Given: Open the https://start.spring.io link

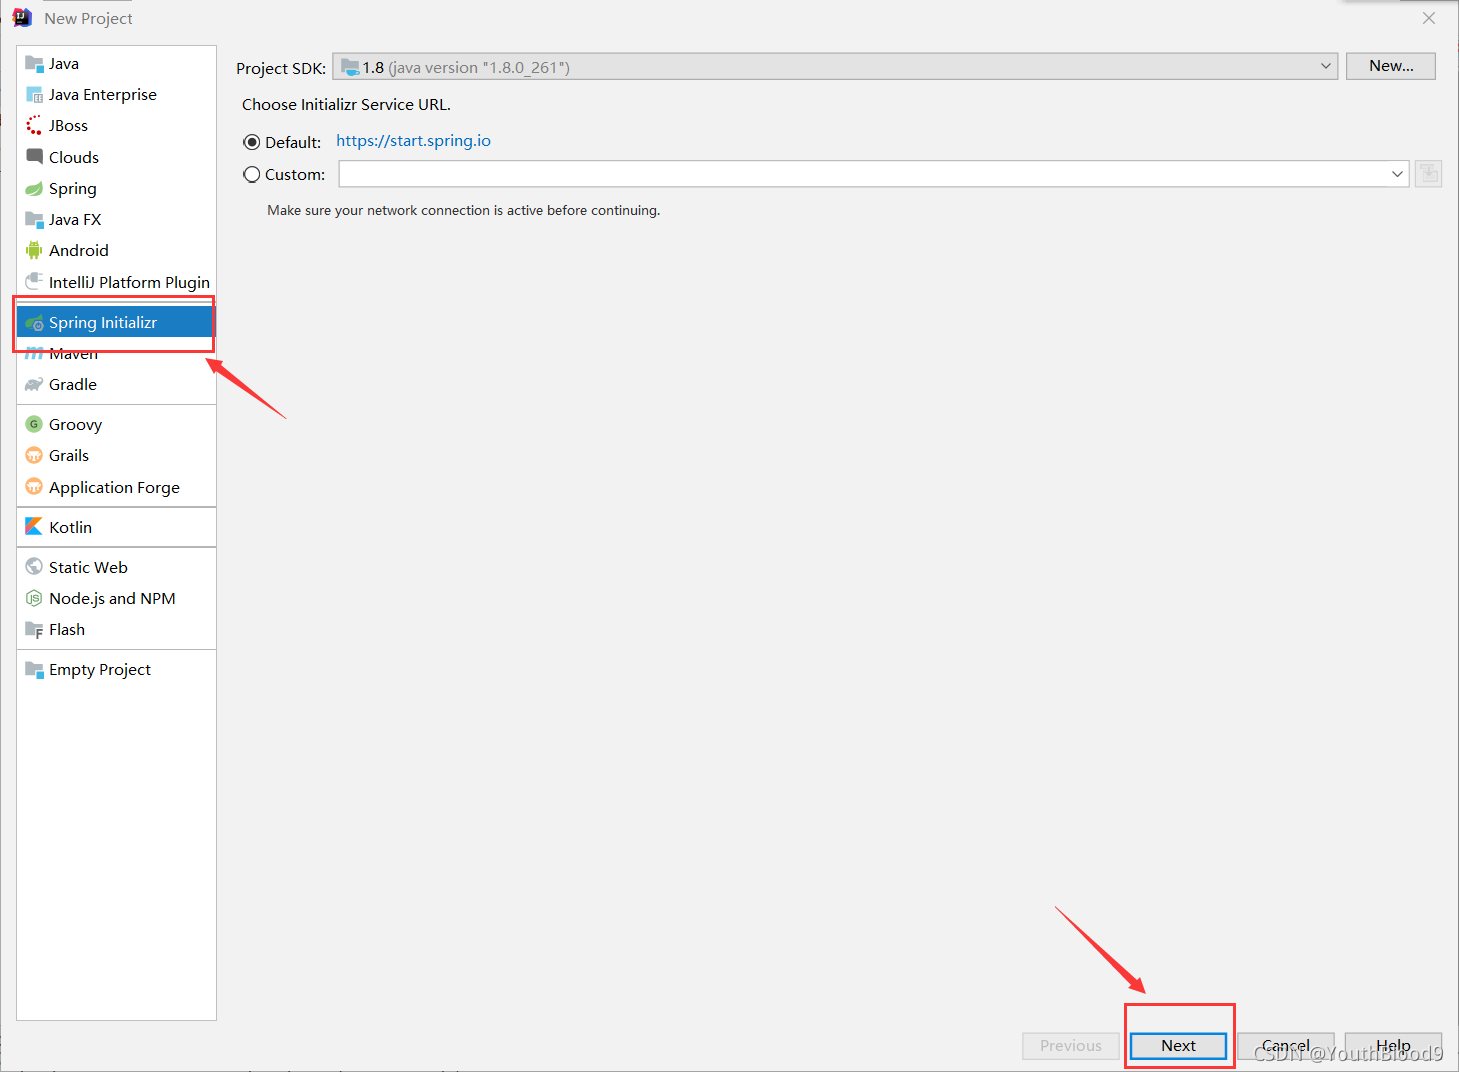Looking at the screenshot, I should click(x=413, y=141).
